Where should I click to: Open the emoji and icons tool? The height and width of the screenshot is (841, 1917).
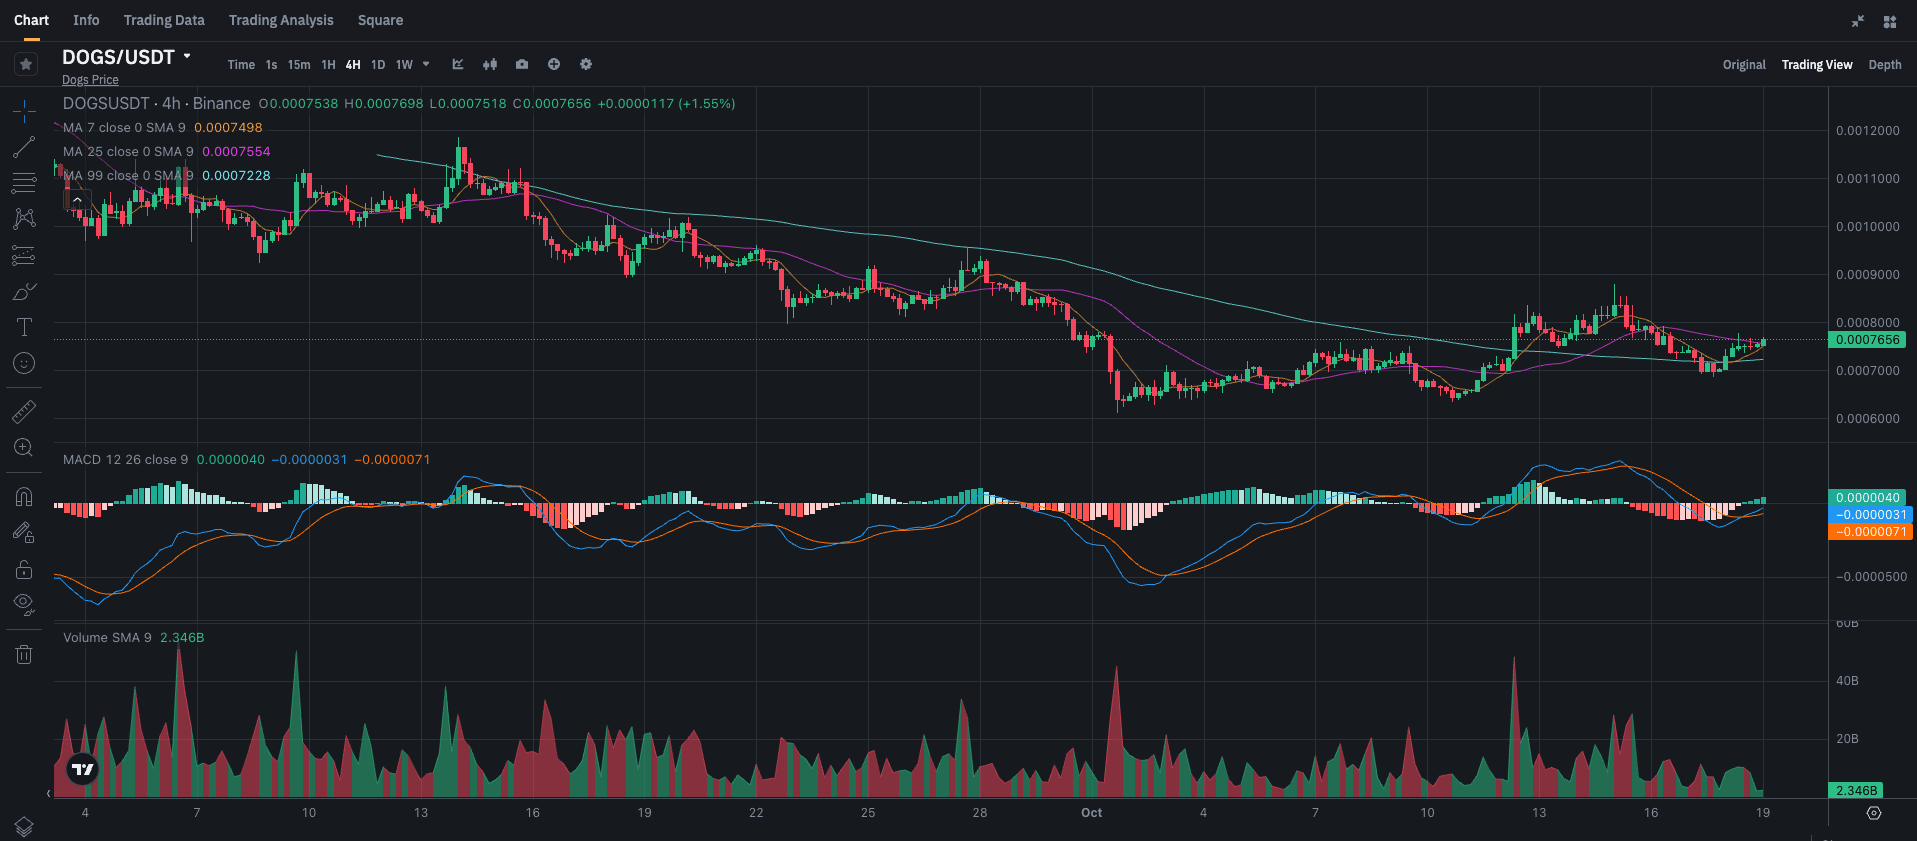pos(24,363)
